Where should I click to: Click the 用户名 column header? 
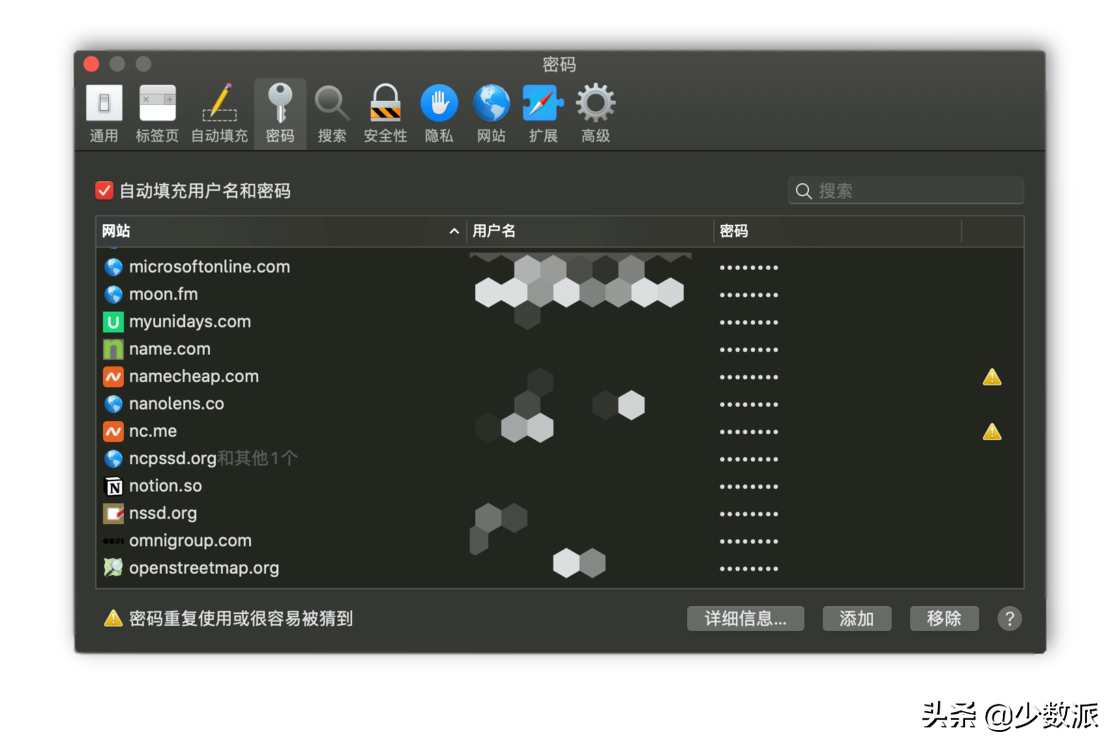[590, 232]
